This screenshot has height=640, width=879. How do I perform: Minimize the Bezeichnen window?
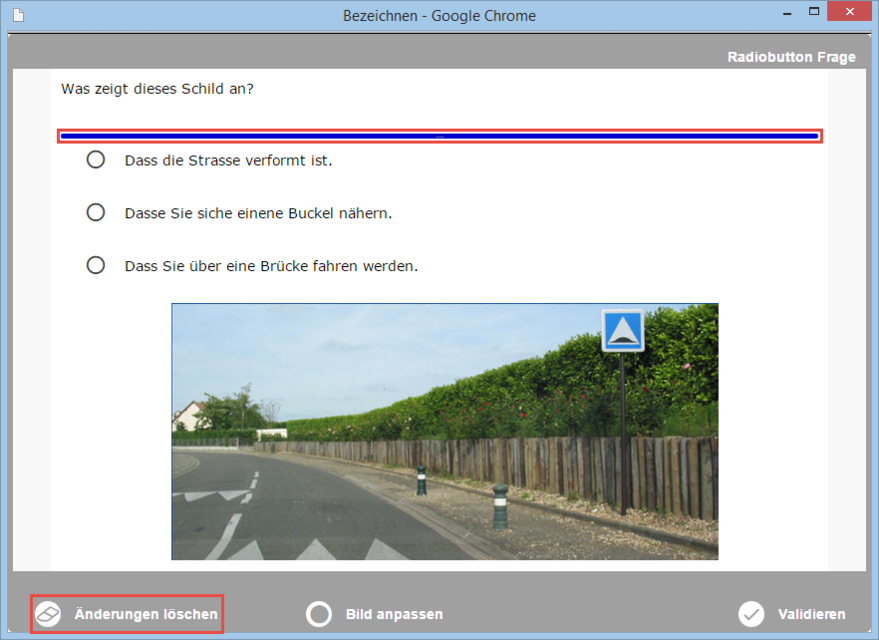(x=783, y=14)
